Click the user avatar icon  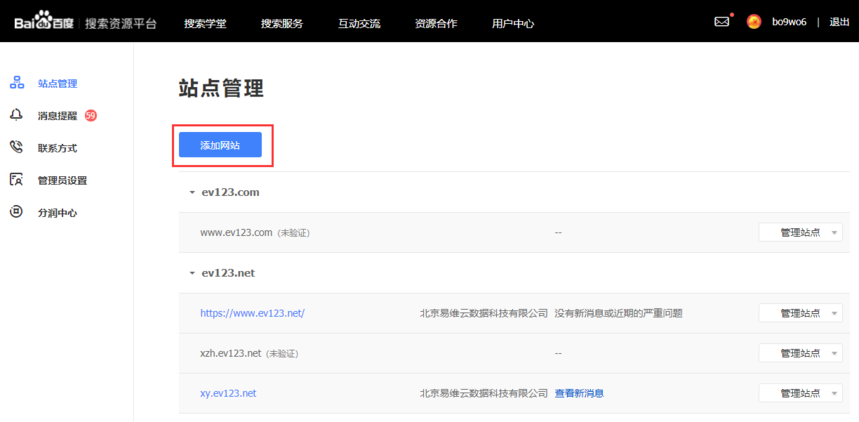tap(754, 22)
